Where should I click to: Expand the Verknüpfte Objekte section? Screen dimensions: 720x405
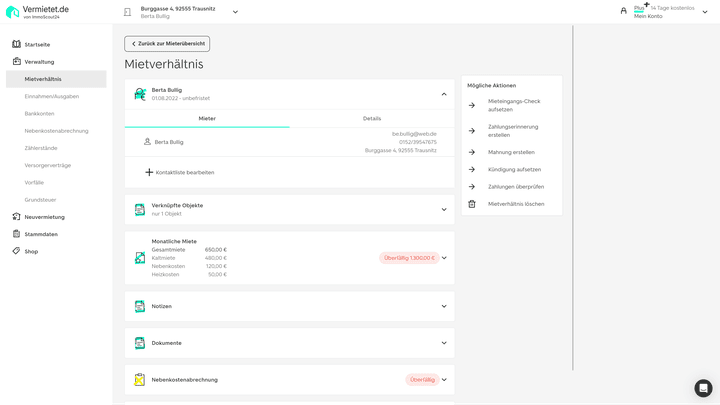(x=444, y=209)
